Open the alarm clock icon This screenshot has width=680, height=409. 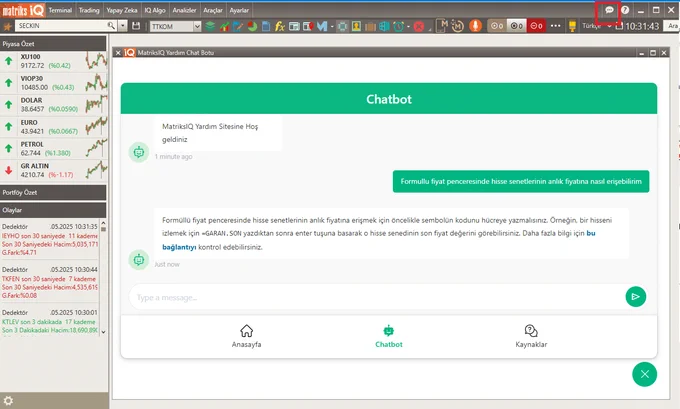398,26
